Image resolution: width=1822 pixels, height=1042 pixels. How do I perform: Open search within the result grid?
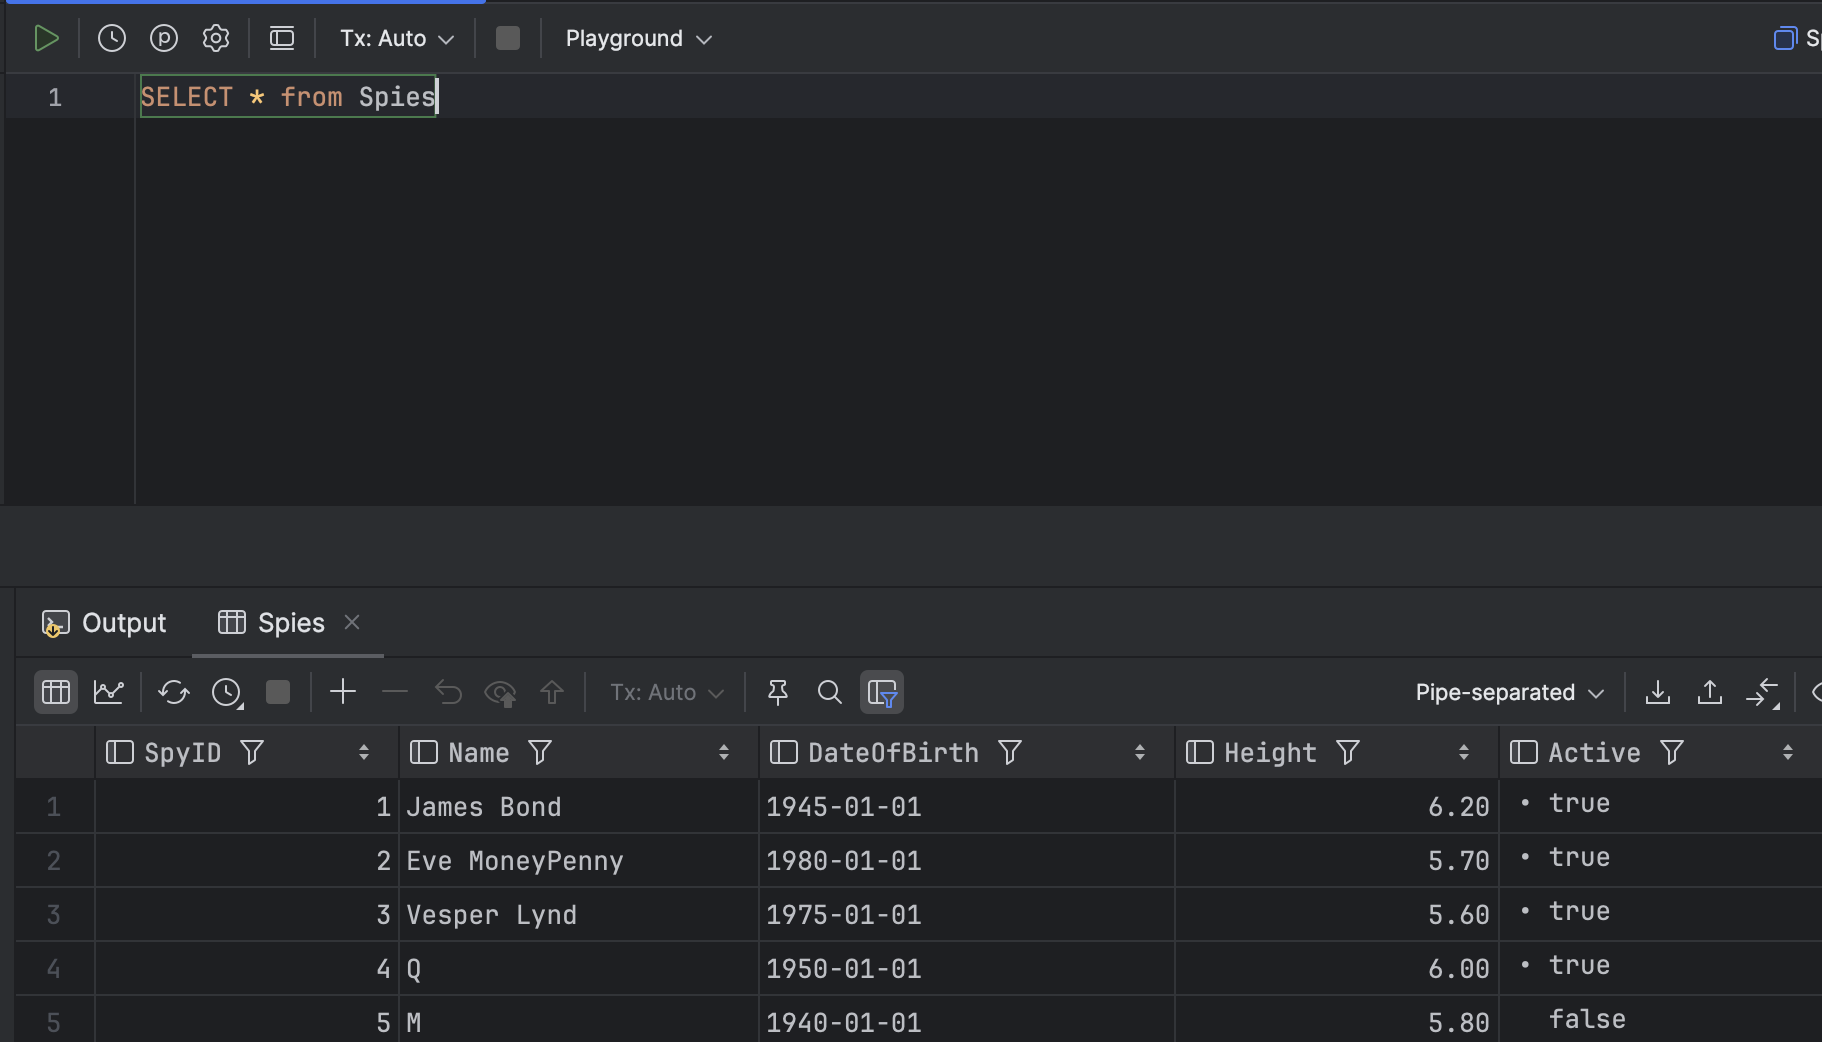point(829,691)
